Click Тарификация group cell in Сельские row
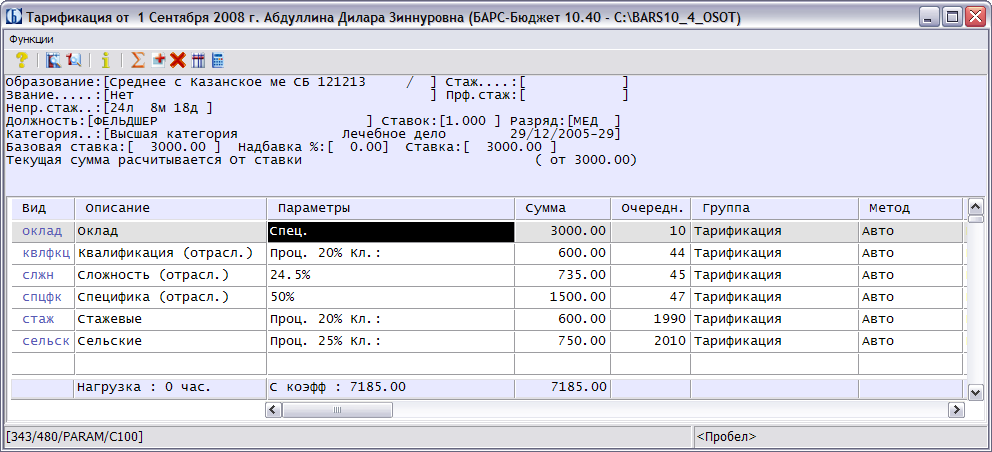 point(774,341)
